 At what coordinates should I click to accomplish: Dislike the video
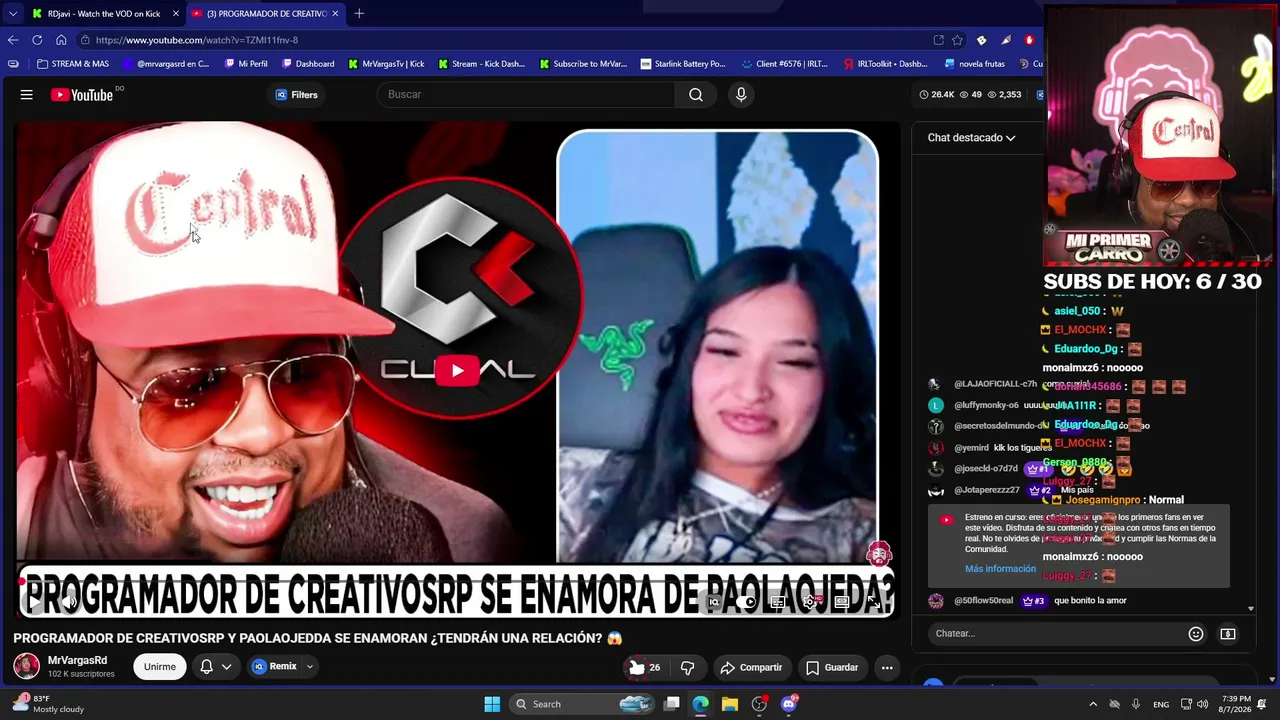coord(687,667)
